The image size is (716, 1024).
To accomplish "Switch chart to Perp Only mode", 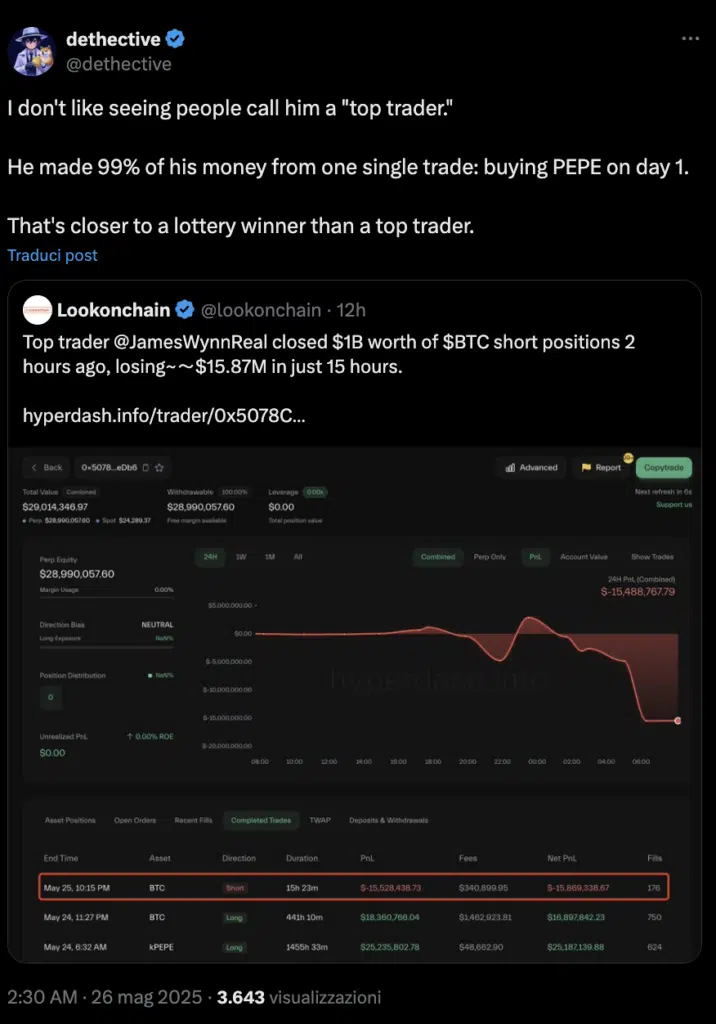I will 489,557.
